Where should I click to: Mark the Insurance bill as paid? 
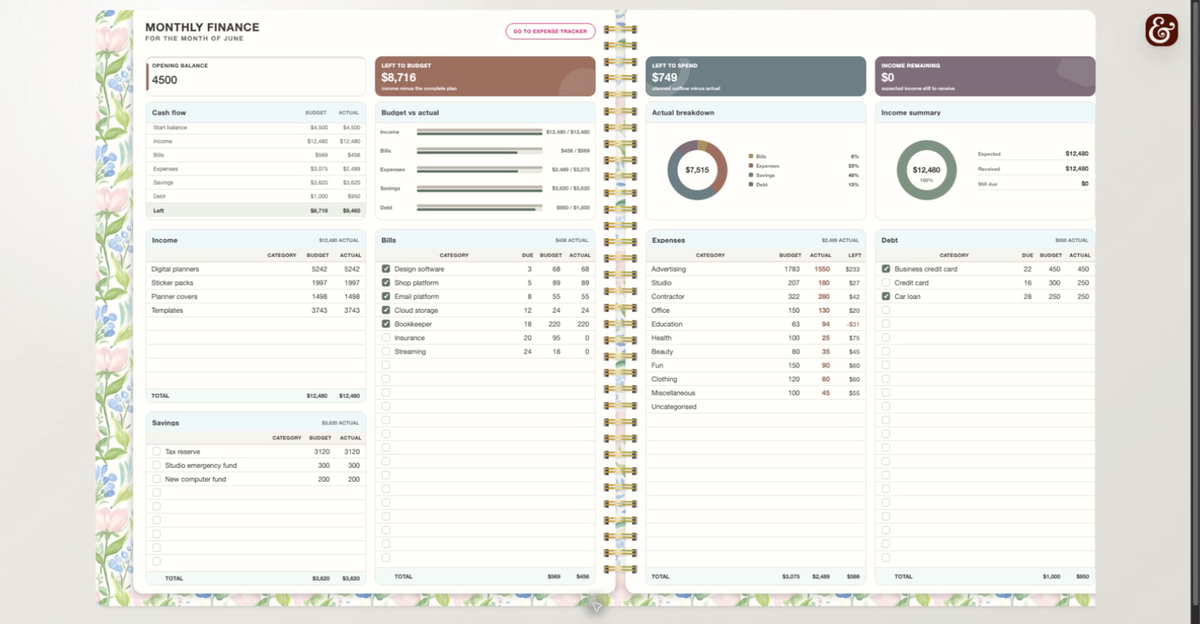[386, 338]
